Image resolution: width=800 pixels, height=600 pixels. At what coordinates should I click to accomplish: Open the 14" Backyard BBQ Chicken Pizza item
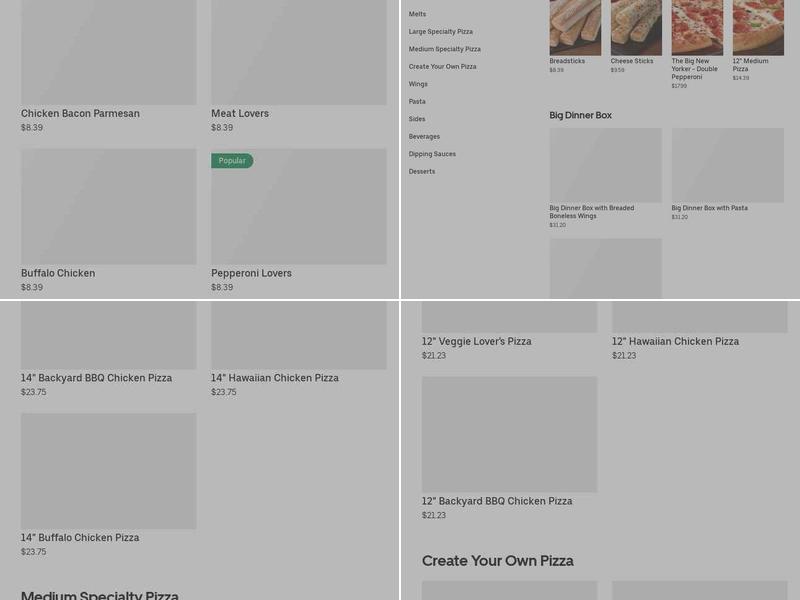click(108, 349)
